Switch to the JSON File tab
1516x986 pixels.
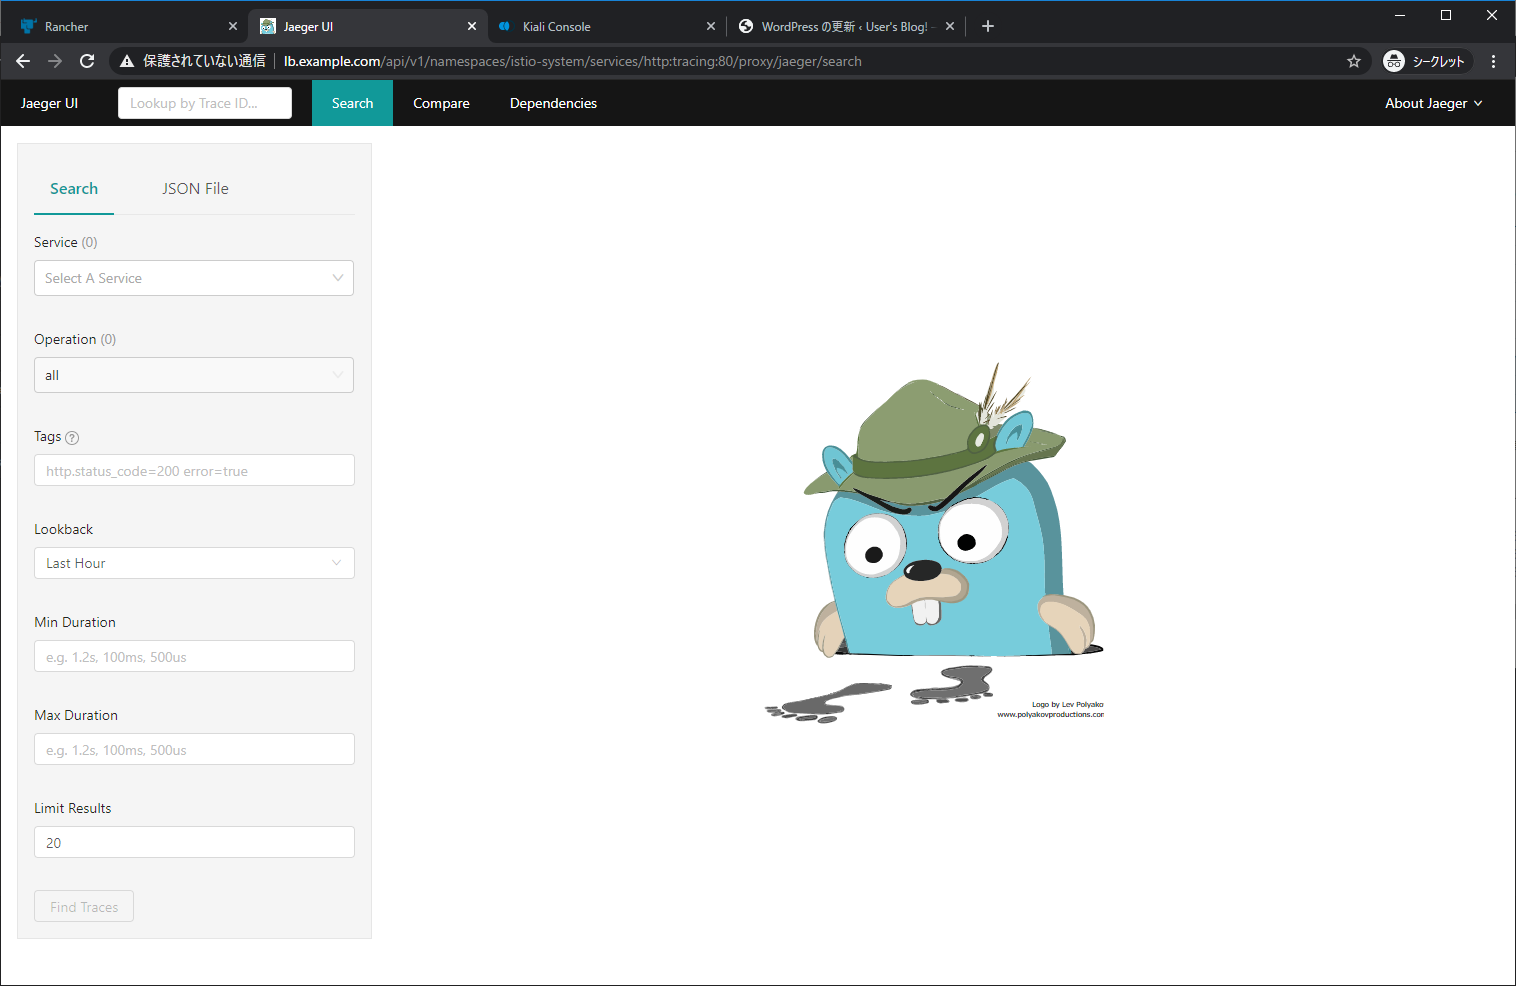(195, 188)
